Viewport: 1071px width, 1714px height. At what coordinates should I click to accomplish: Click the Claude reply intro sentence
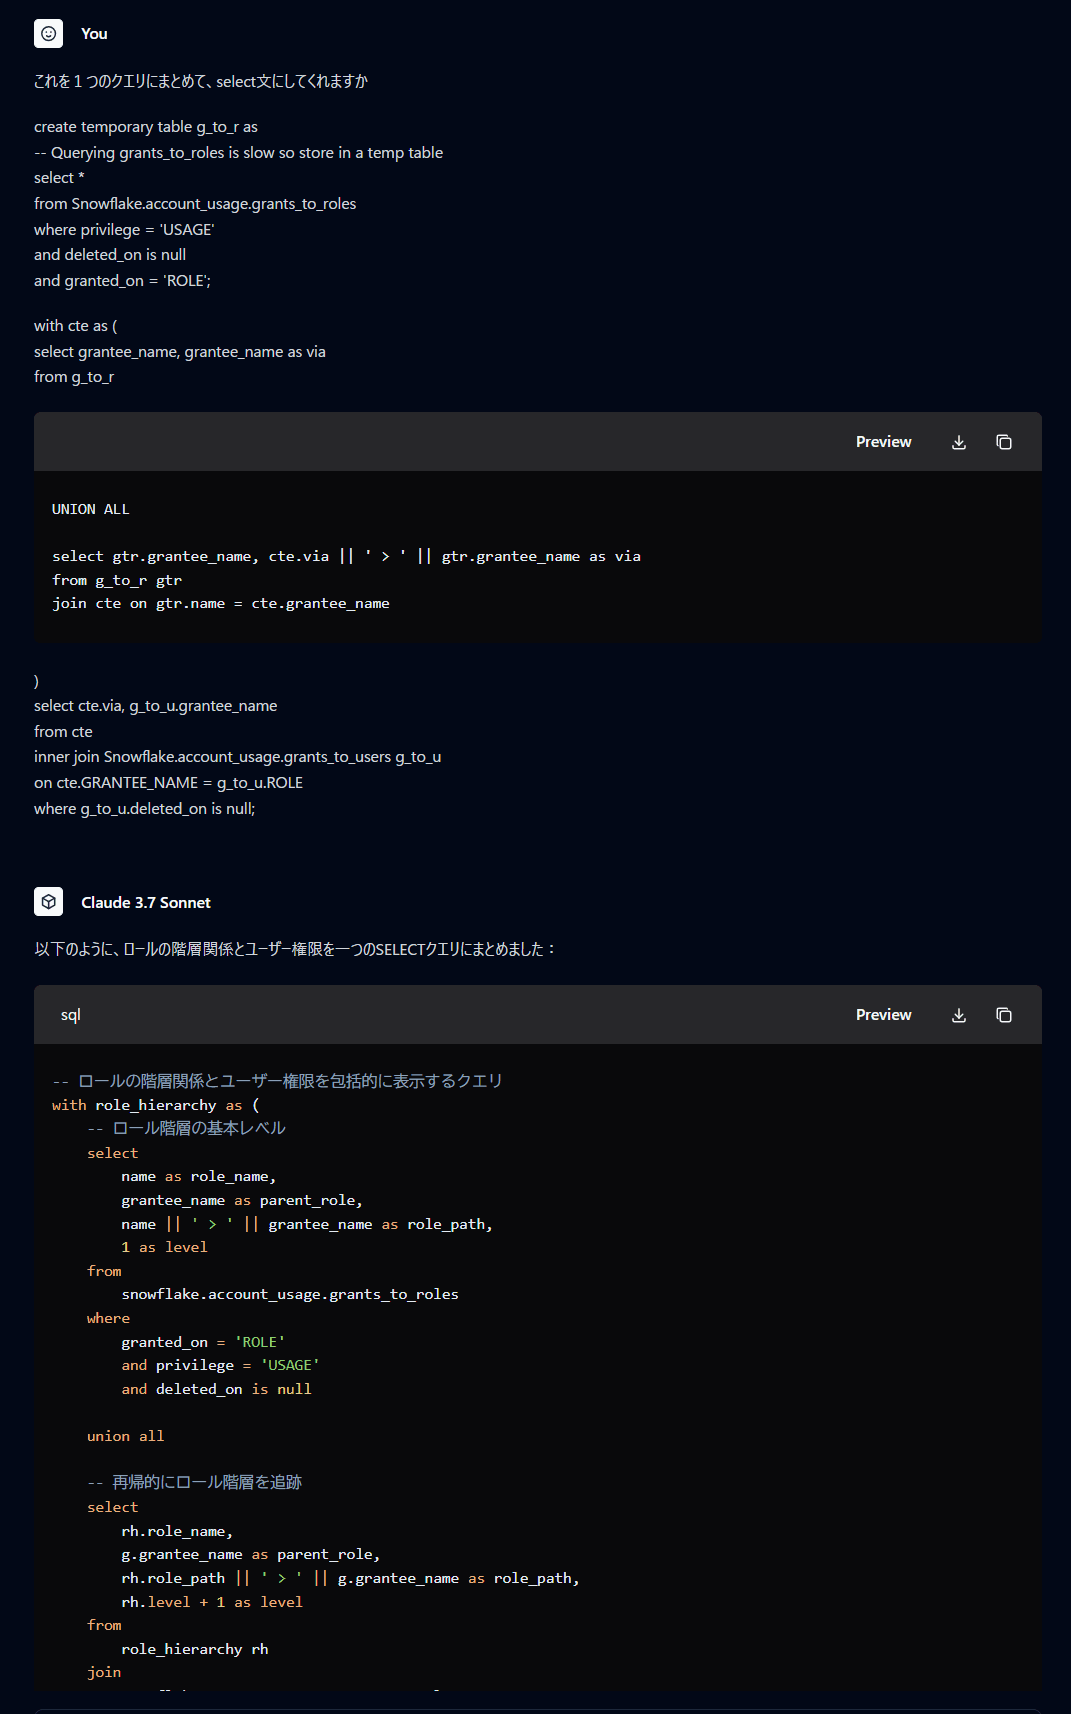click(x=295, y=949)
